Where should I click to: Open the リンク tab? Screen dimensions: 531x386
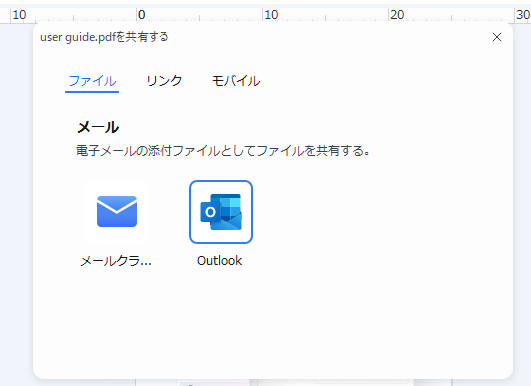[164, 81]
